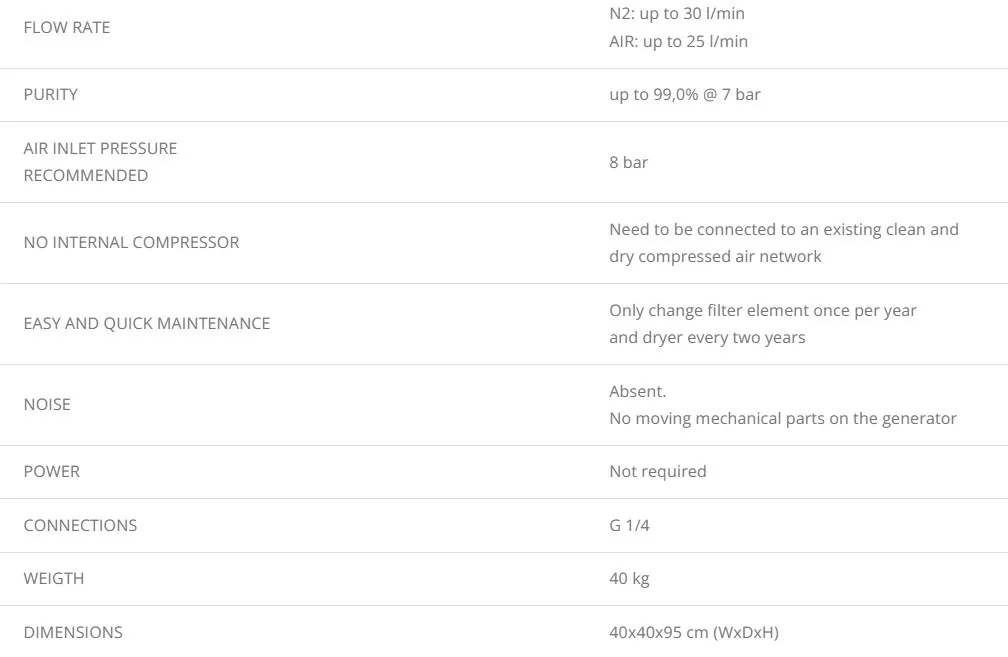Screen dimensions: 1008x657
Task: Click the AIR up to 25 l/min text
Action: (x=678, y=41)
